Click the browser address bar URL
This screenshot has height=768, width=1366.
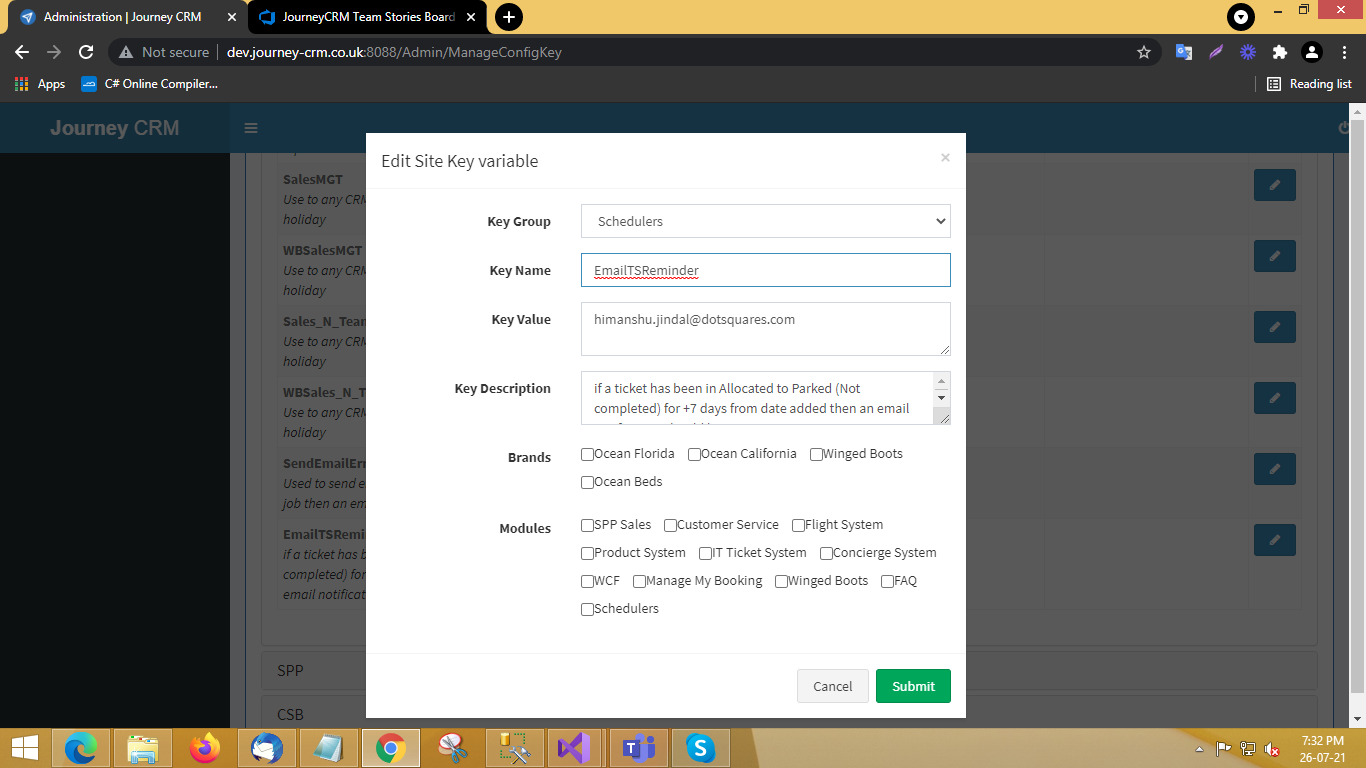coord(394,52)
